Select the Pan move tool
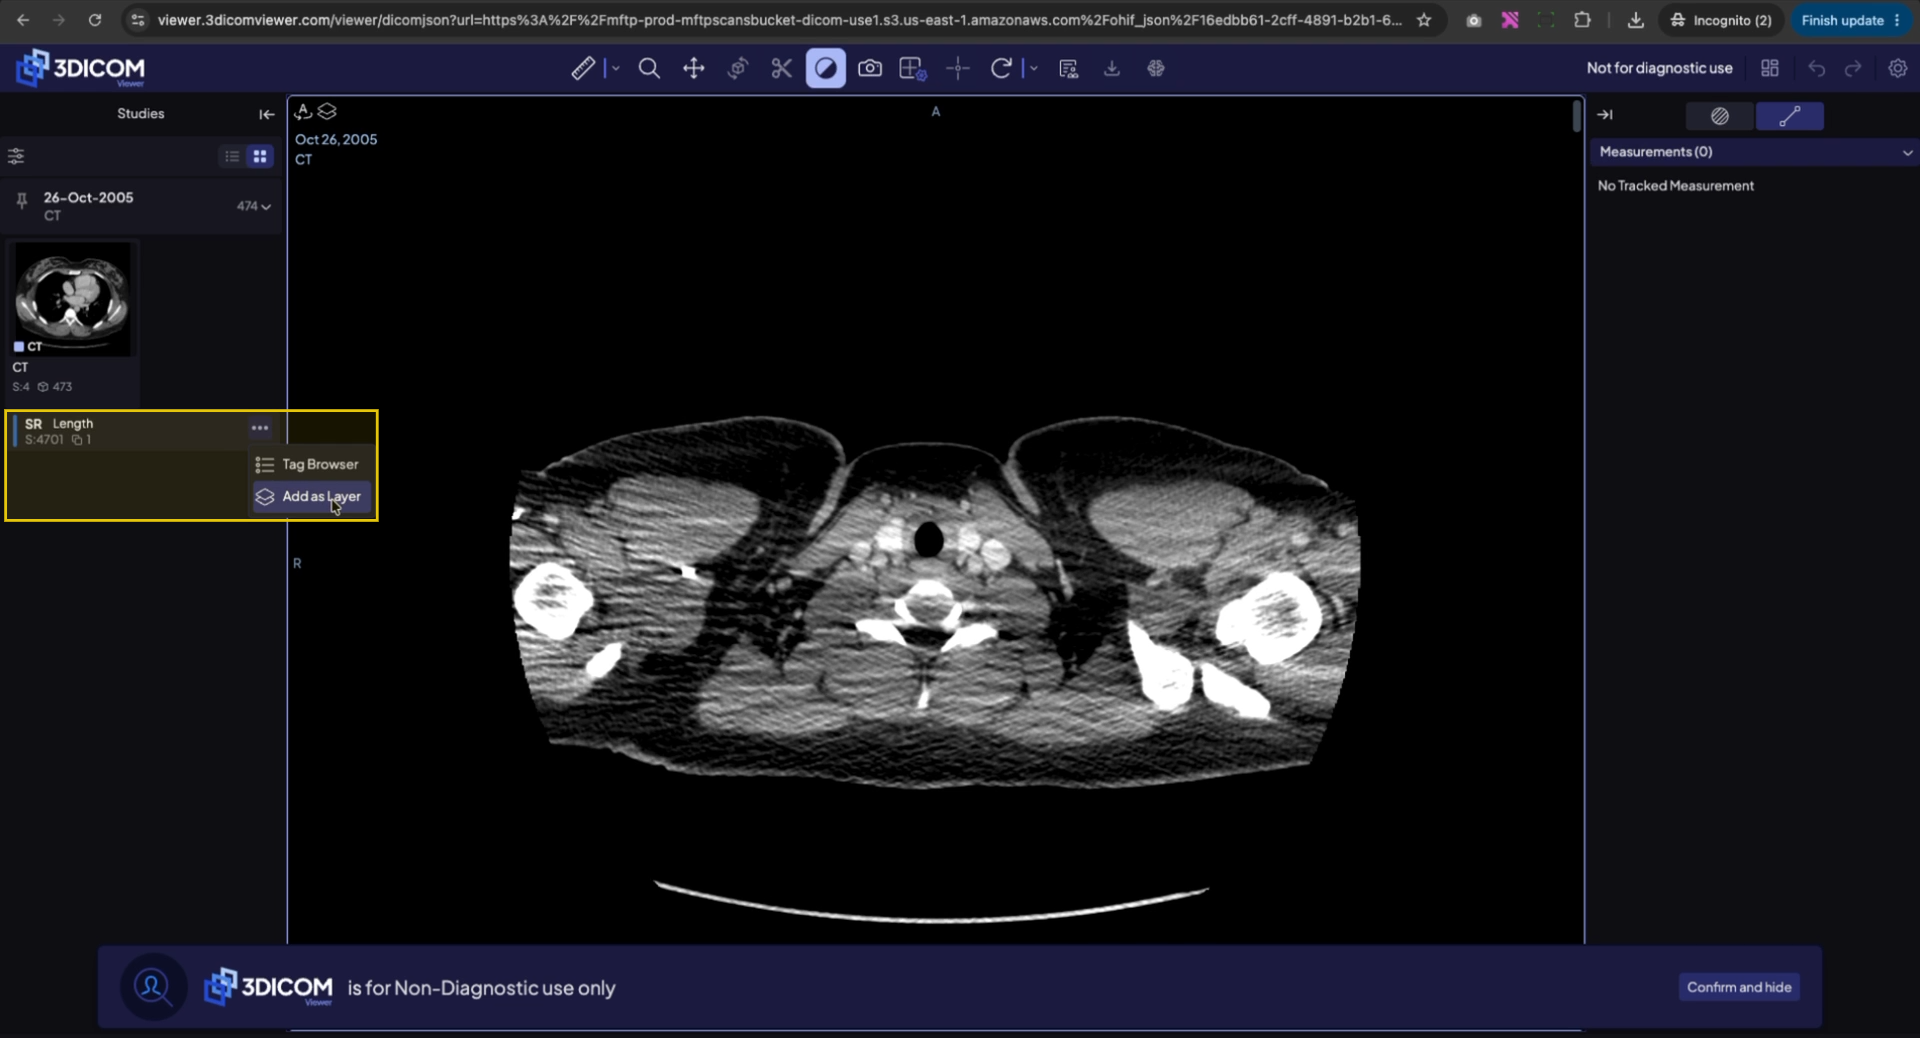Screen dimensions: 1920x1038 [693, 68]
